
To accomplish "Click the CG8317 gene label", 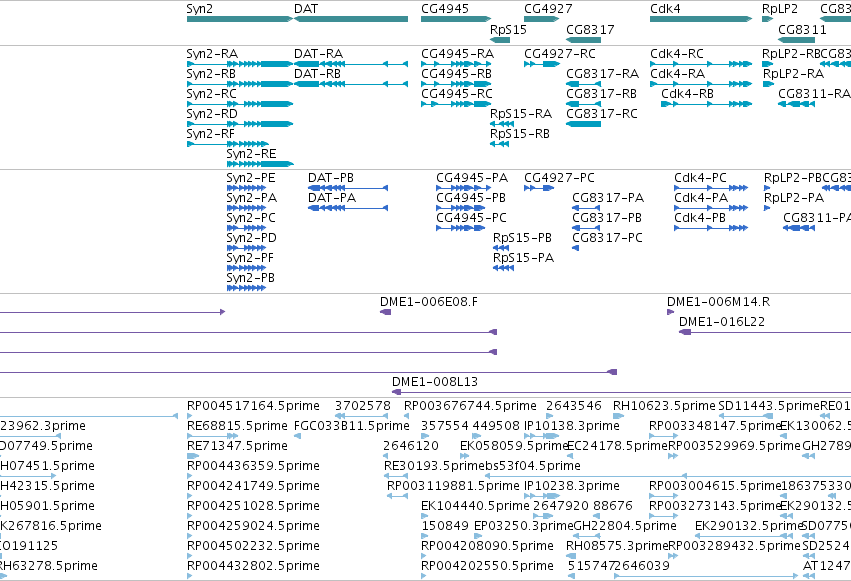I will (x=590, y=30).
